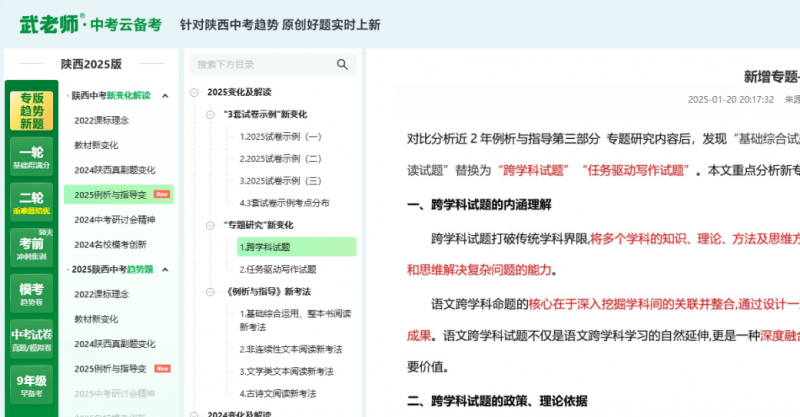Collapse the 陕西中考新变化解读 section

pos(166,96)
